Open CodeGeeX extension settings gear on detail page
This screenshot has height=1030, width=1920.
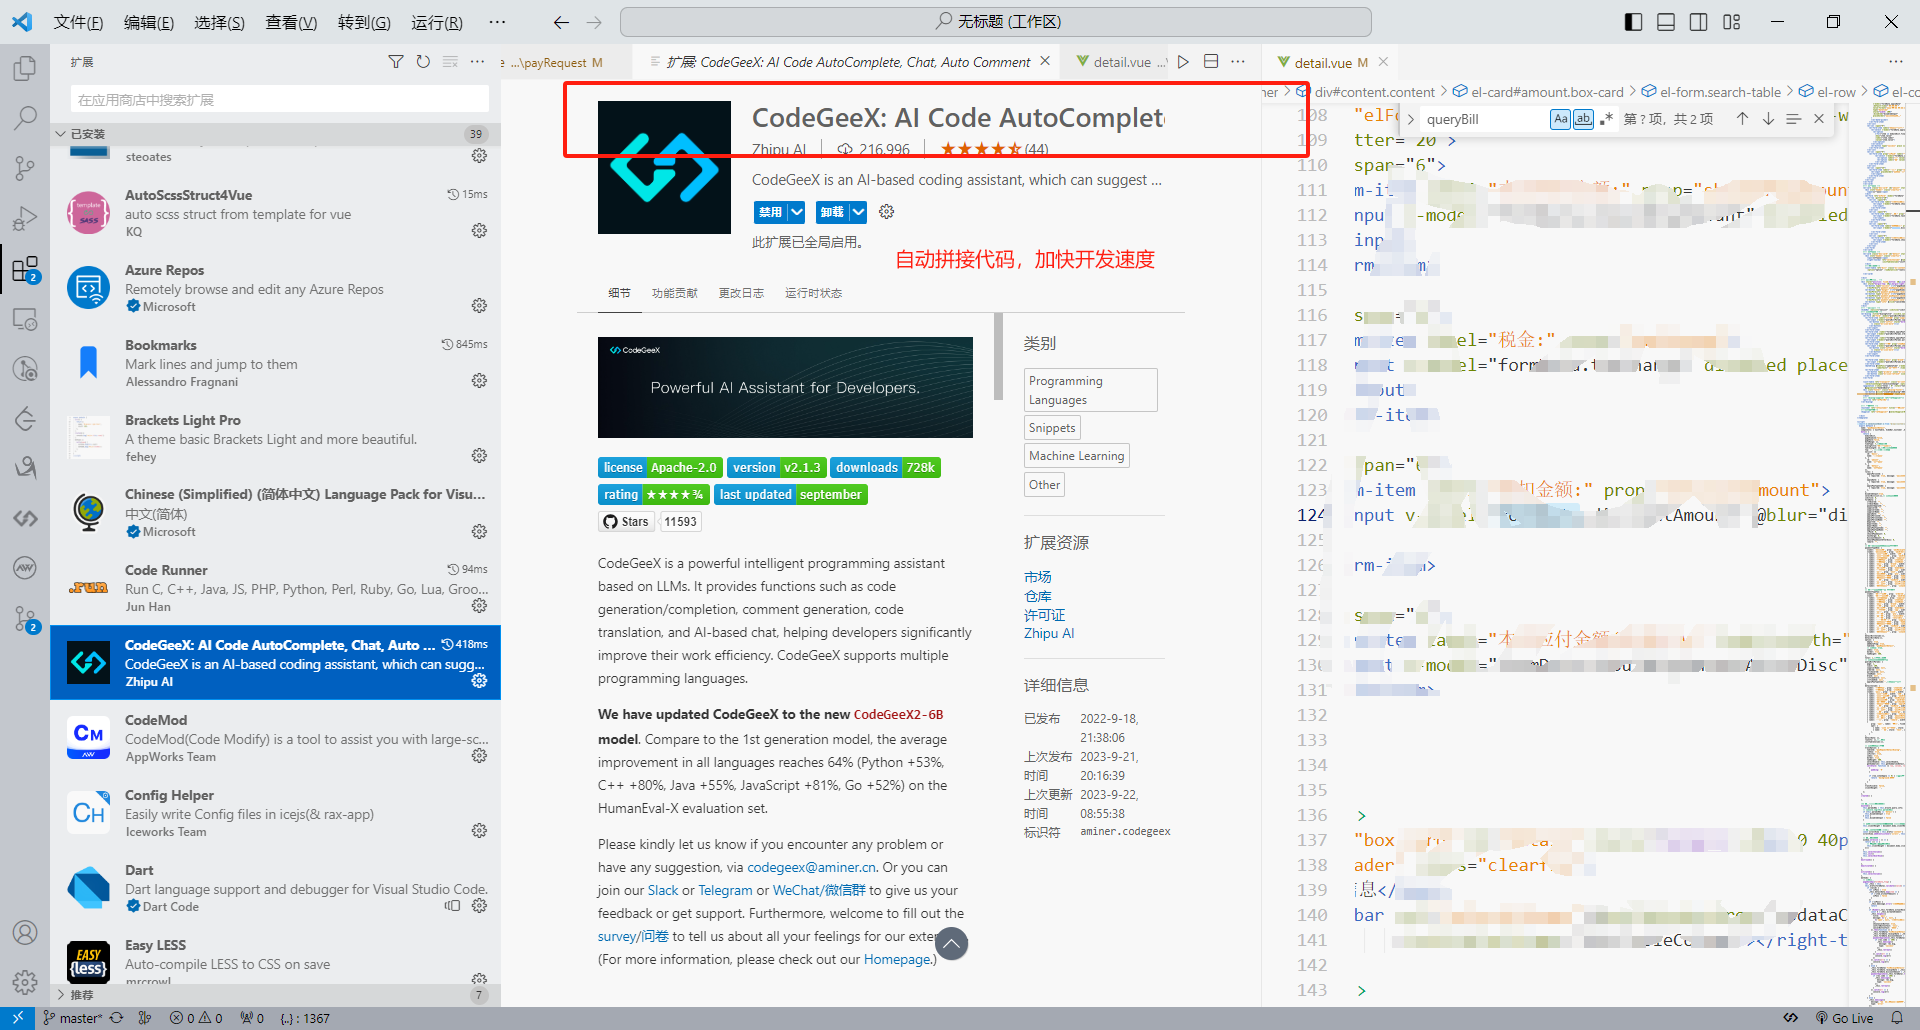886,212
